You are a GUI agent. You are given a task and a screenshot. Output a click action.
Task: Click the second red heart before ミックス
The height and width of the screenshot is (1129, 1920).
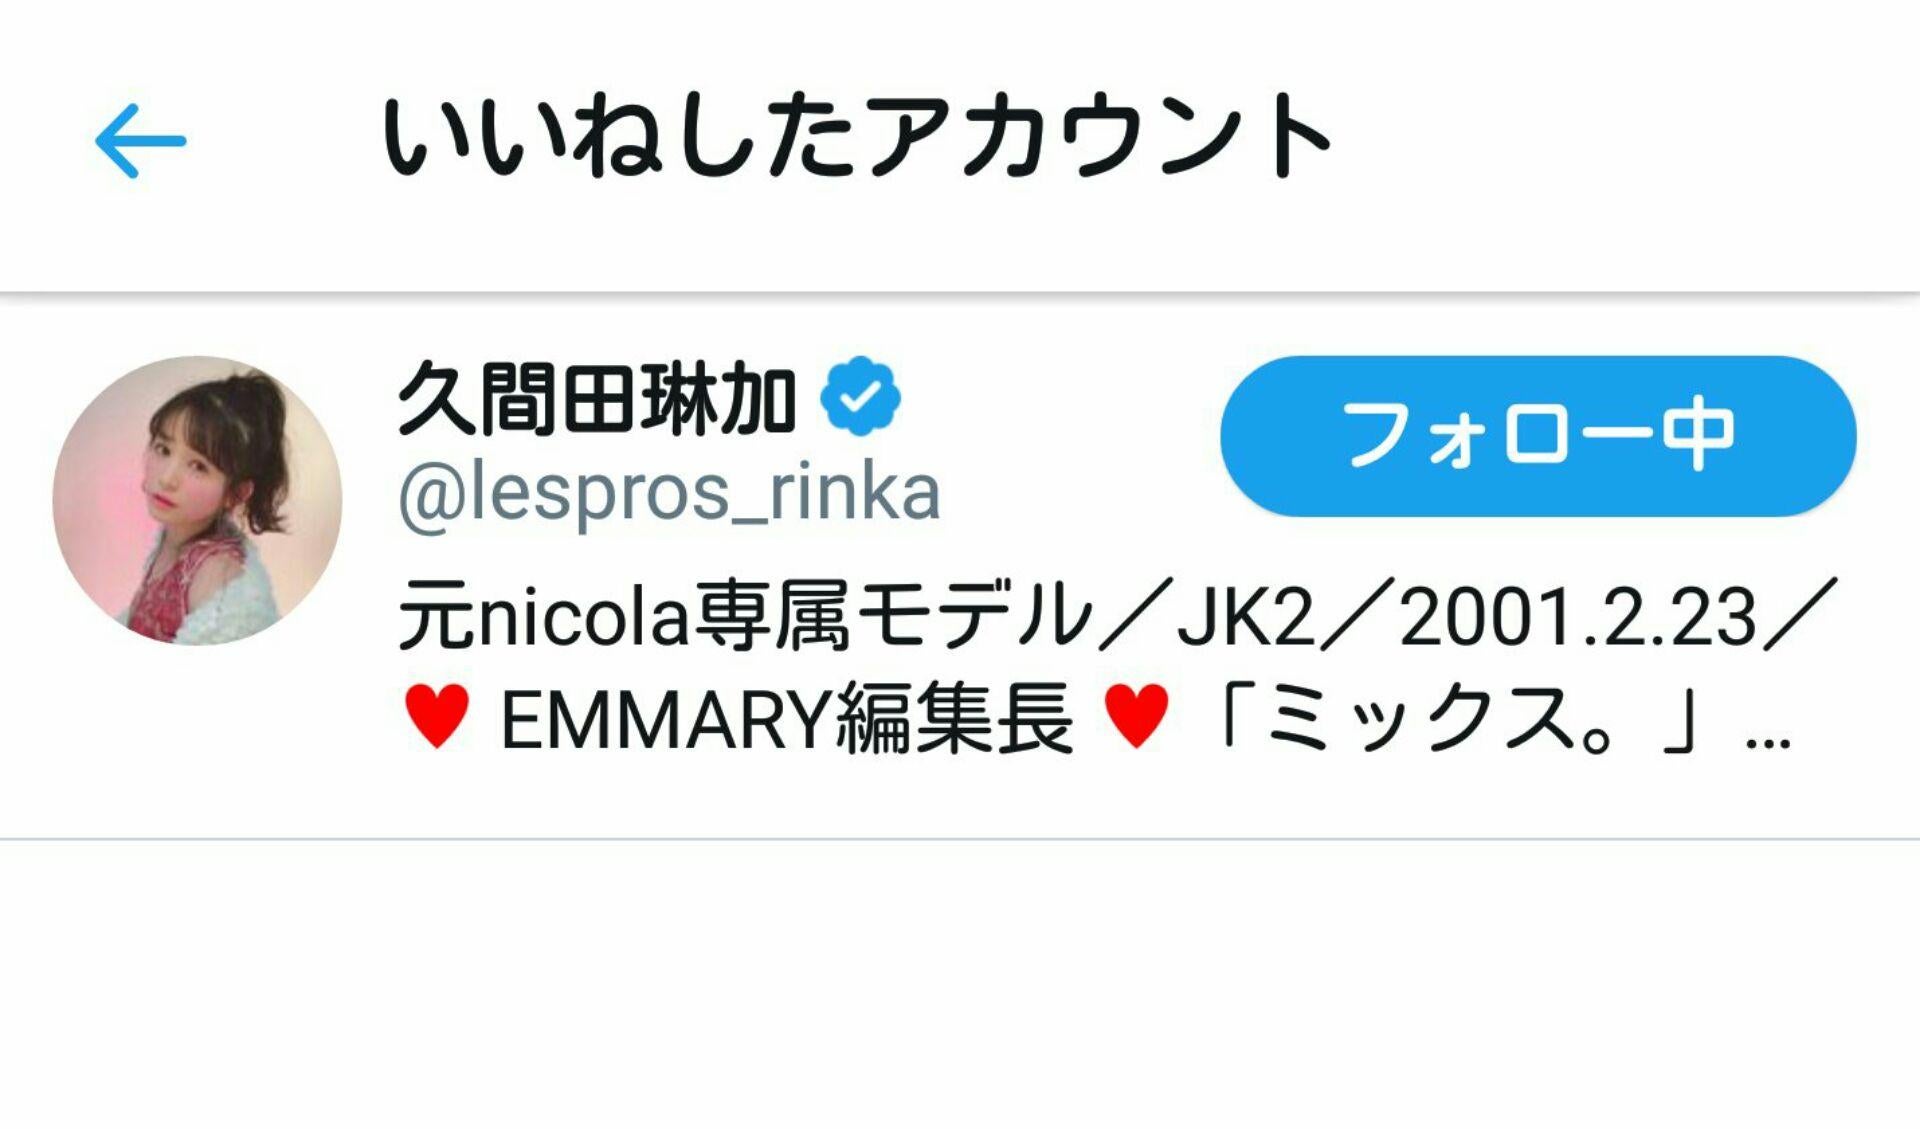point(1135,716)
